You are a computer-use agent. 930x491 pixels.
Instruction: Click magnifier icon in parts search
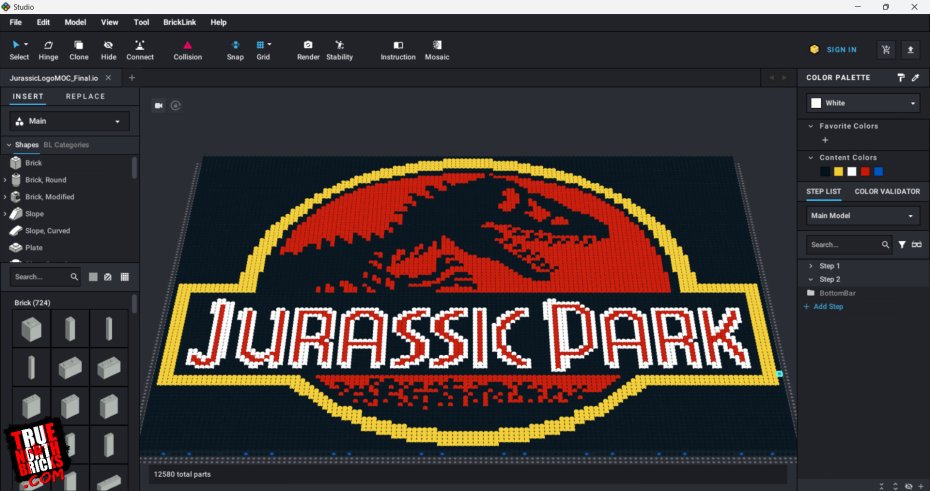[x=74, y=276]
